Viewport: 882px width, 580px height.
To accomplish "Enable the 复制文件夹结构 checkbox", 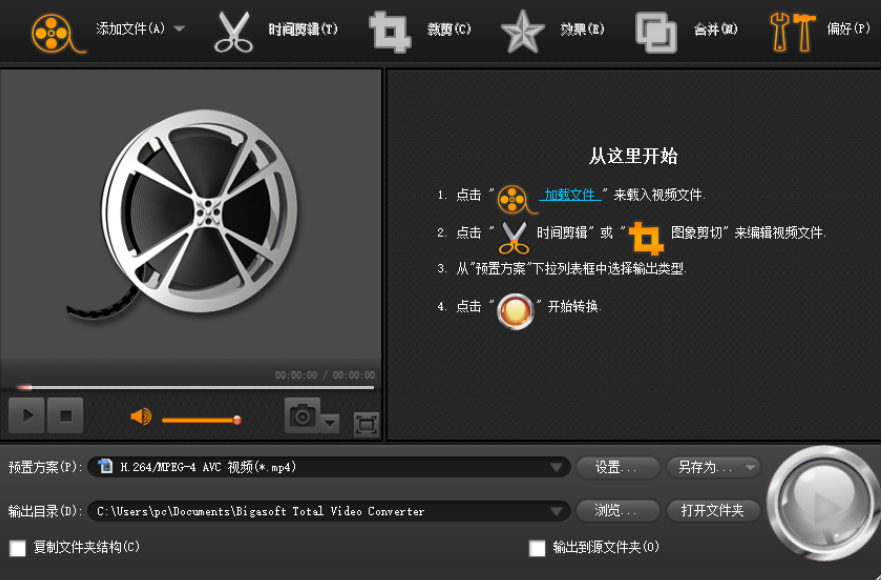I will pos(17,548).
